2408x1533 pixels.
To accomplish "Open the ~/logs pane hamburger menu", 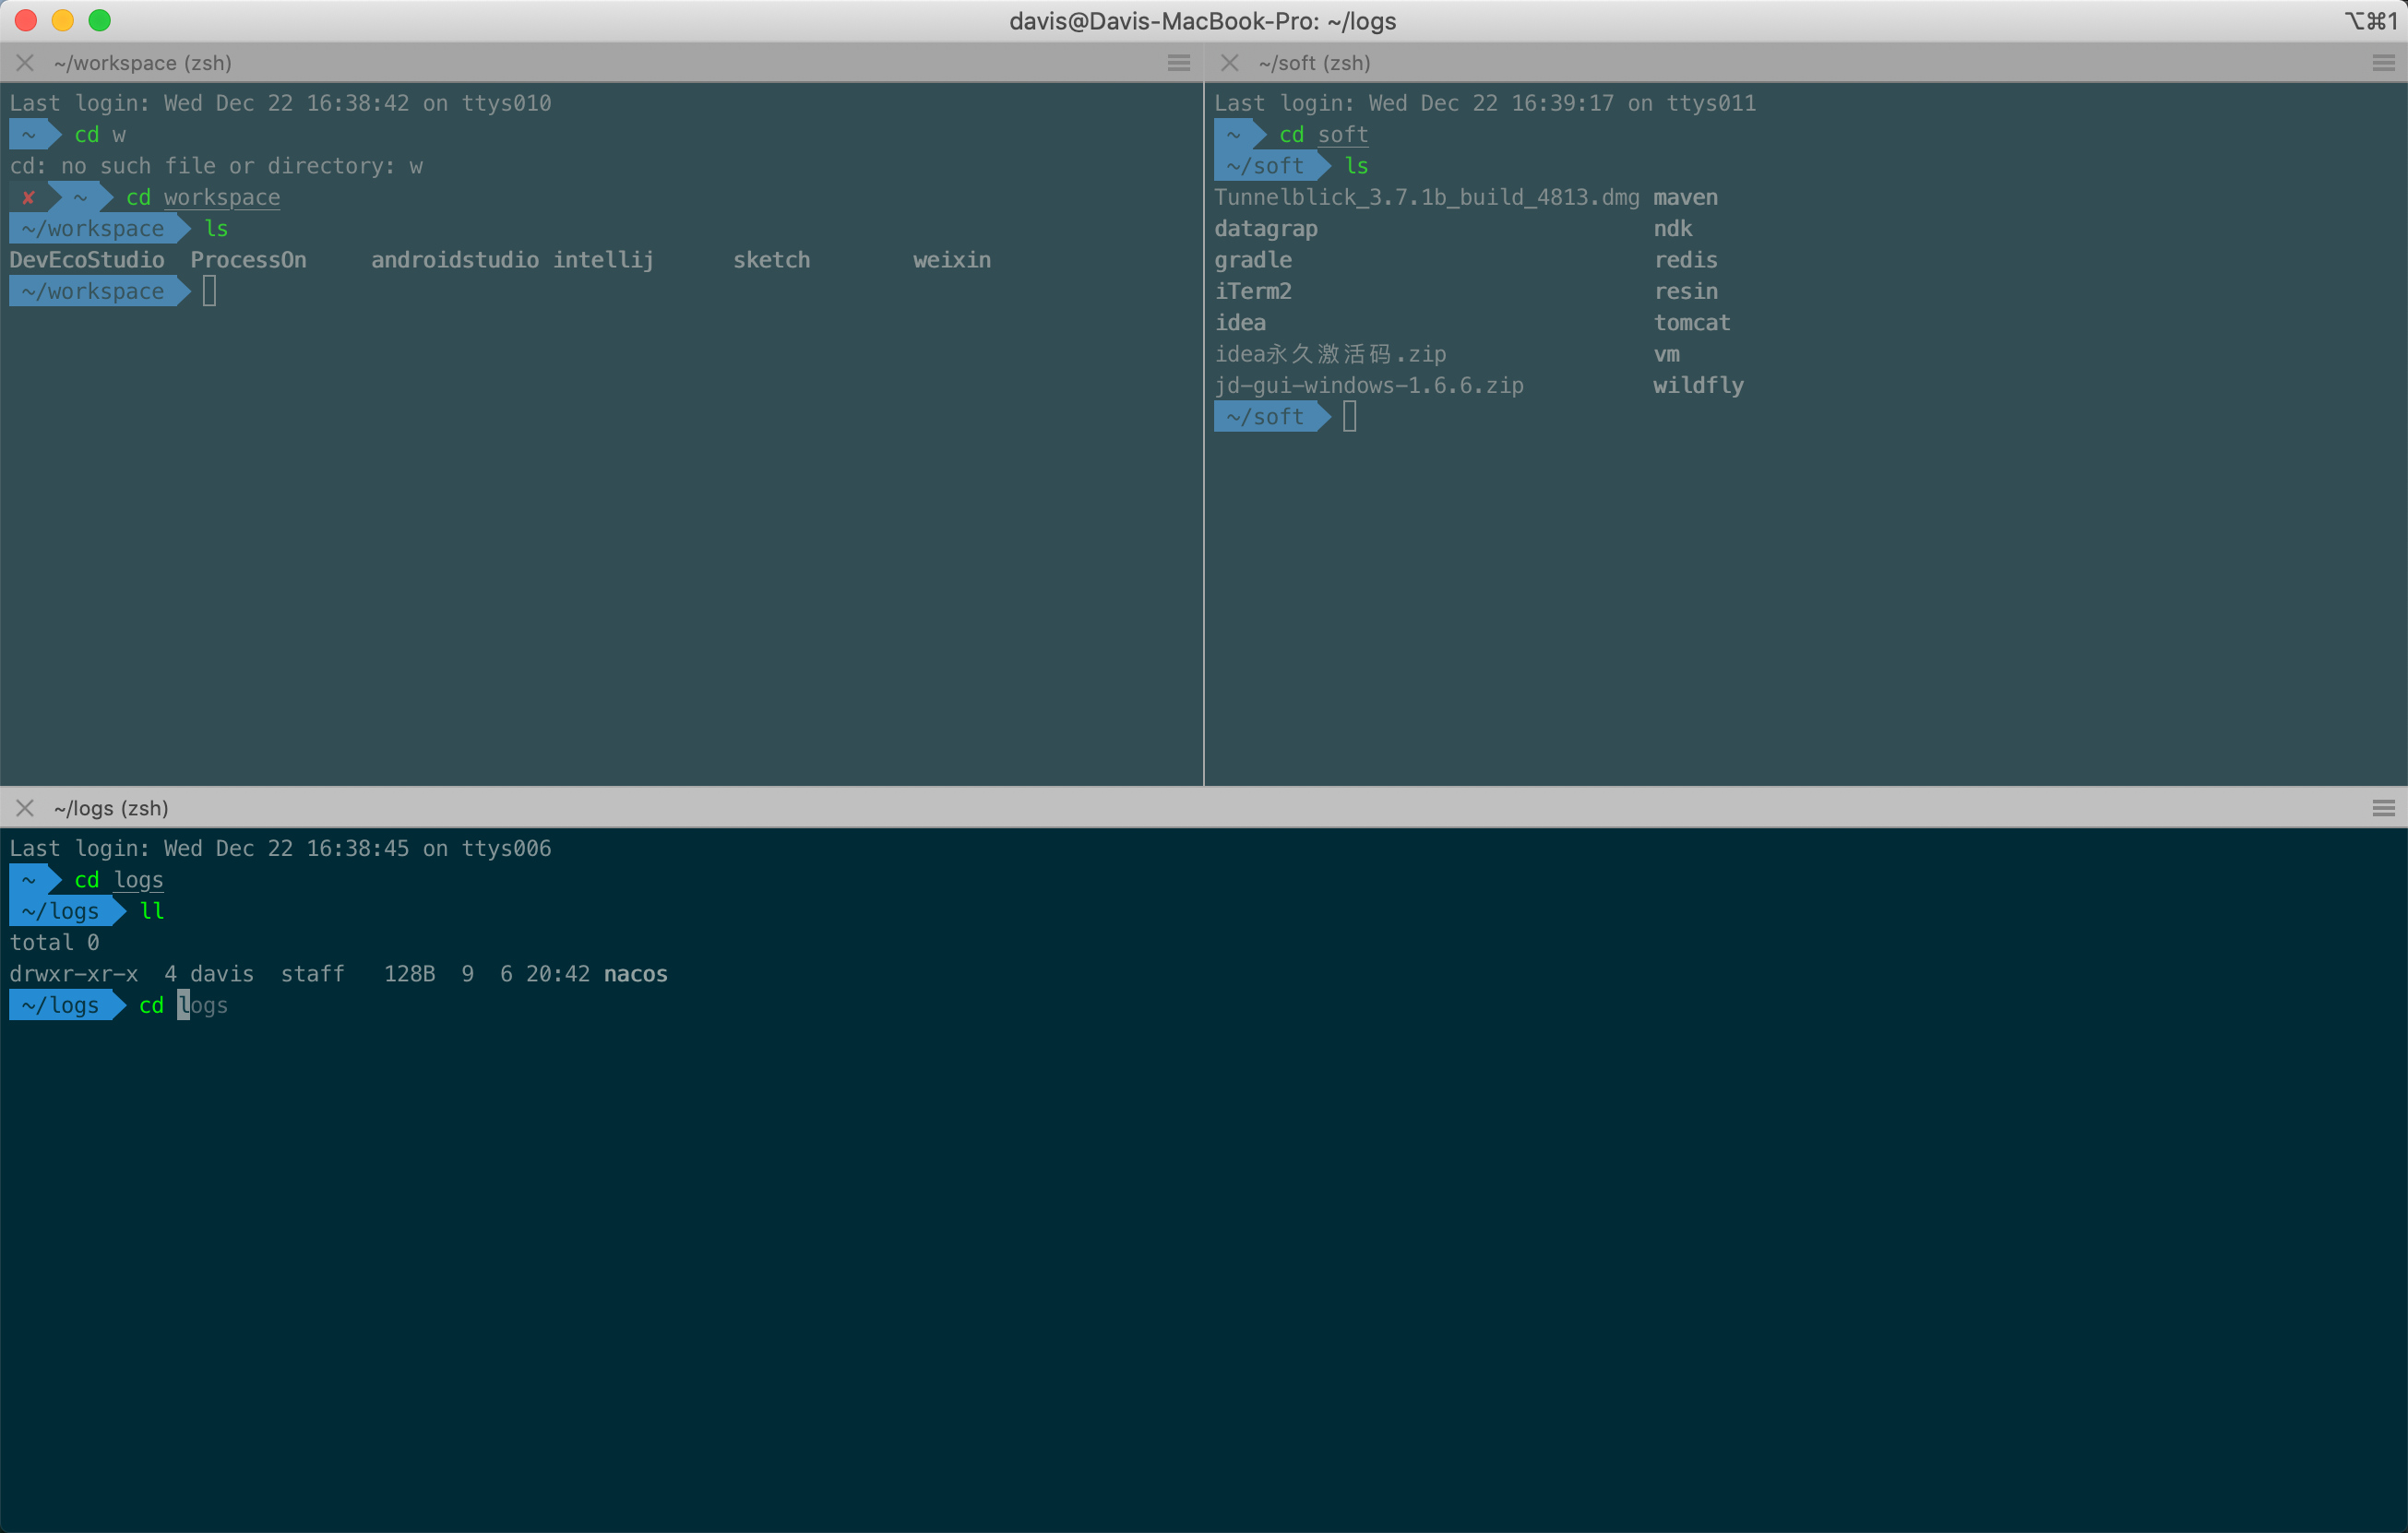I will 2383,808.
